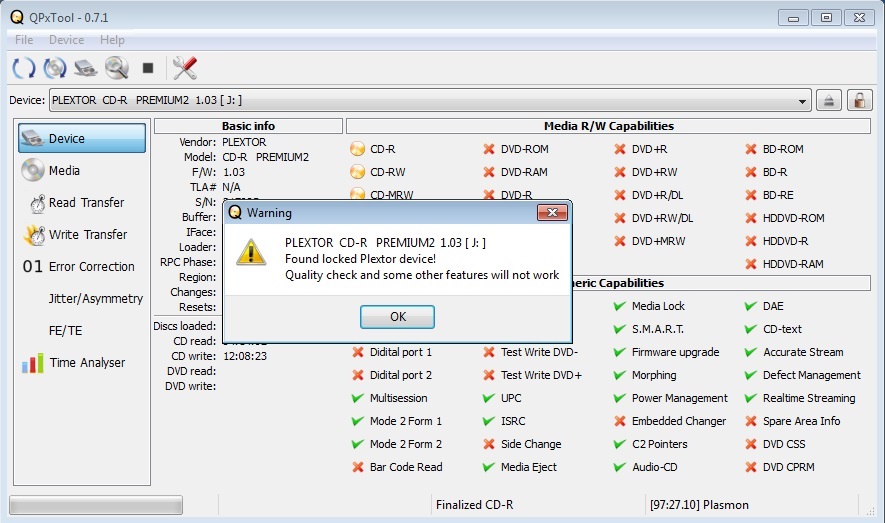Click the black stop square toolbar button
The height and width of the screenshot is (523, 885).
[148, 68]
